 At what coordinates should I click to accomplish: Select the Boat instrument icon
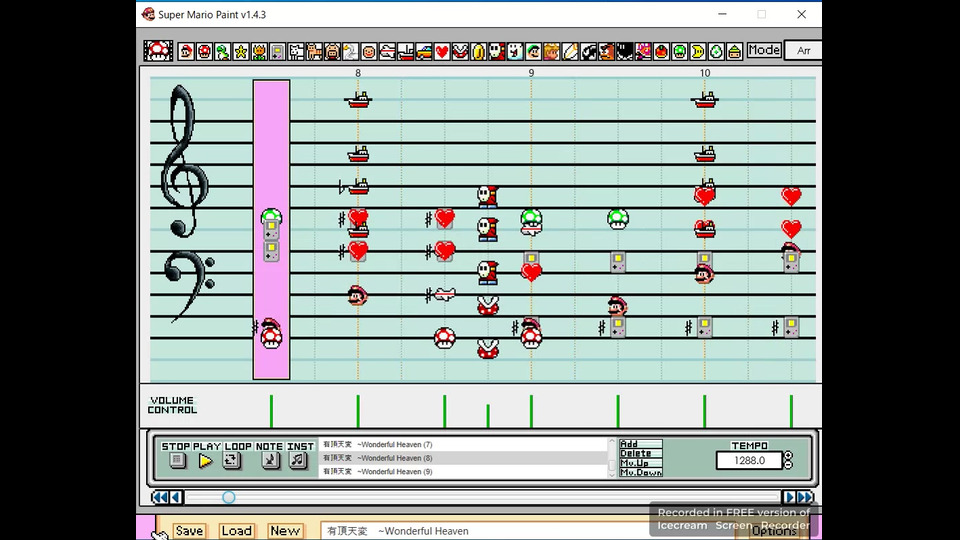405,51
